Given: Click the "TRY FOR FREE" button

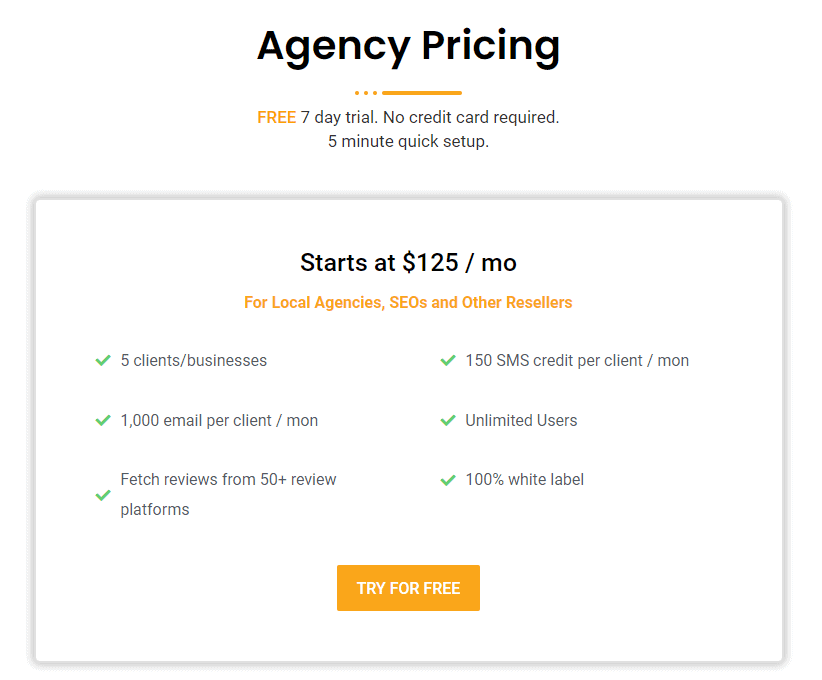Looking at the screenshot, I should [408, 588].
